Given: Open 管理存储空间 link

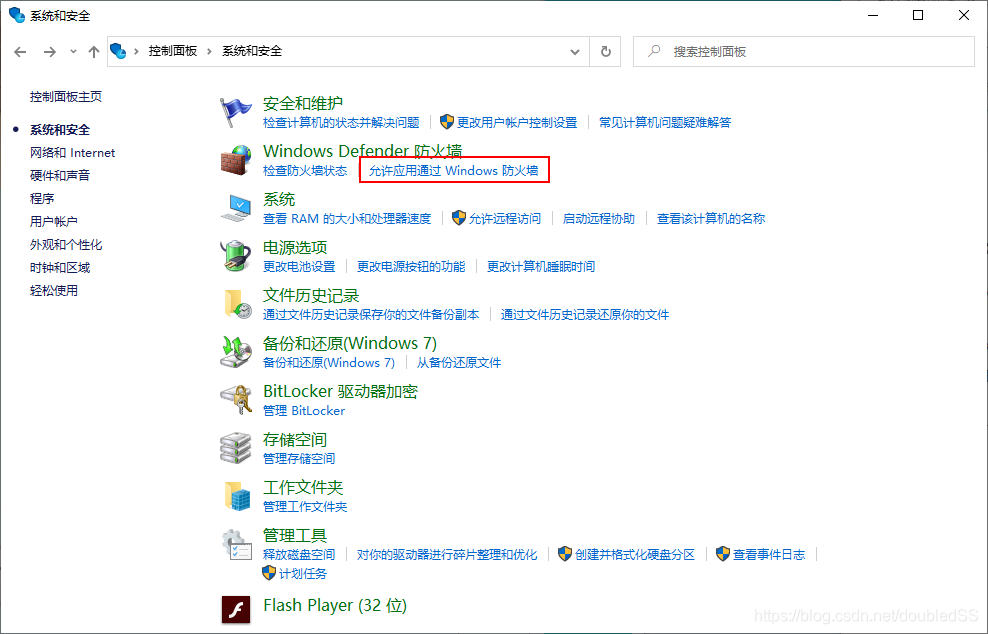Looking at the screenshot, I should click(x=299, y=458).
